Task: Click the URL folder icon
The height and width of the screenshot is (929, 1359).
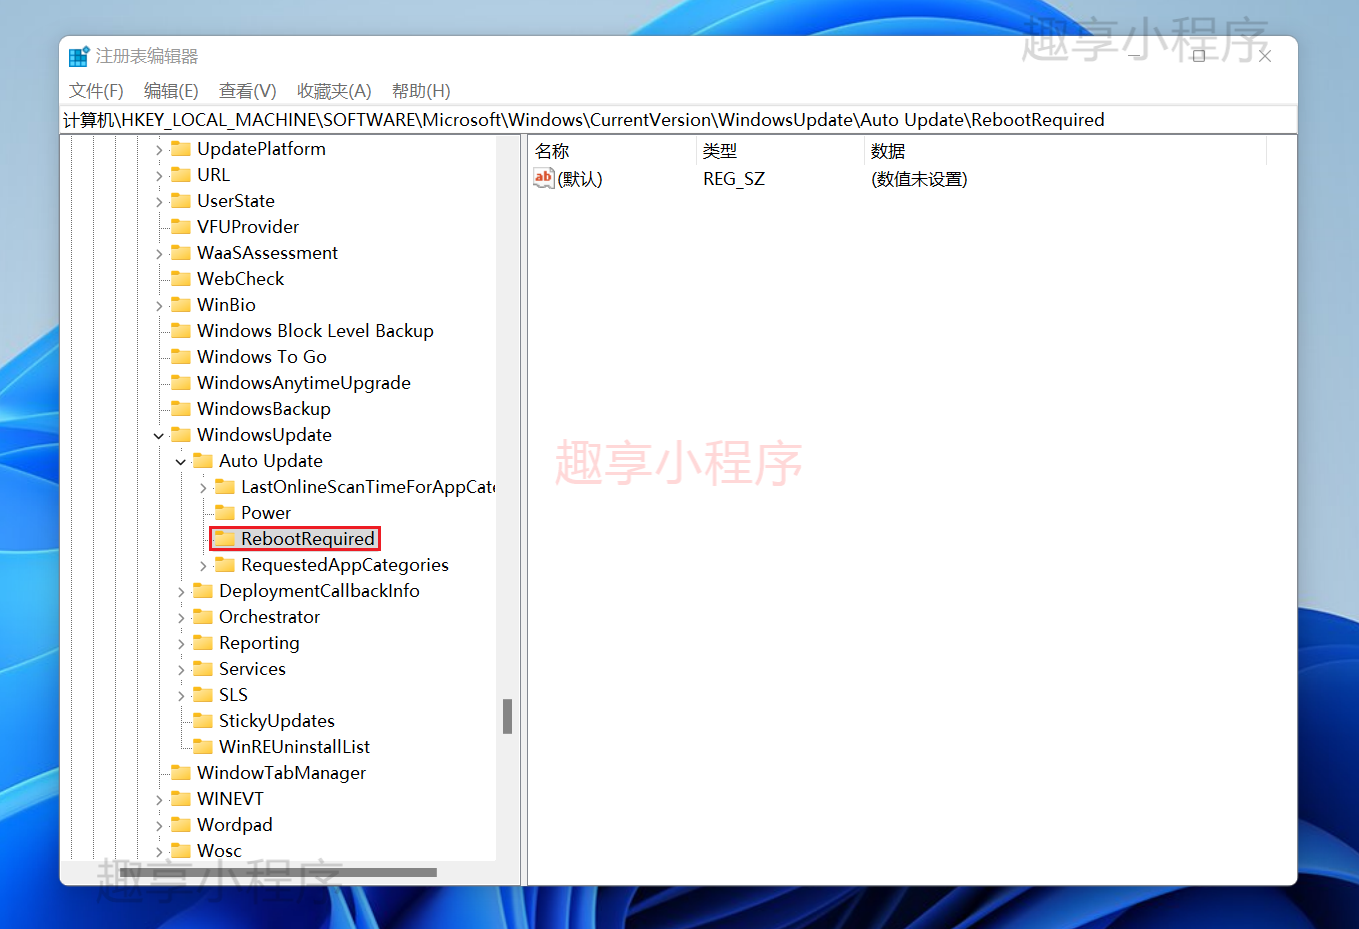Action: 181,174
